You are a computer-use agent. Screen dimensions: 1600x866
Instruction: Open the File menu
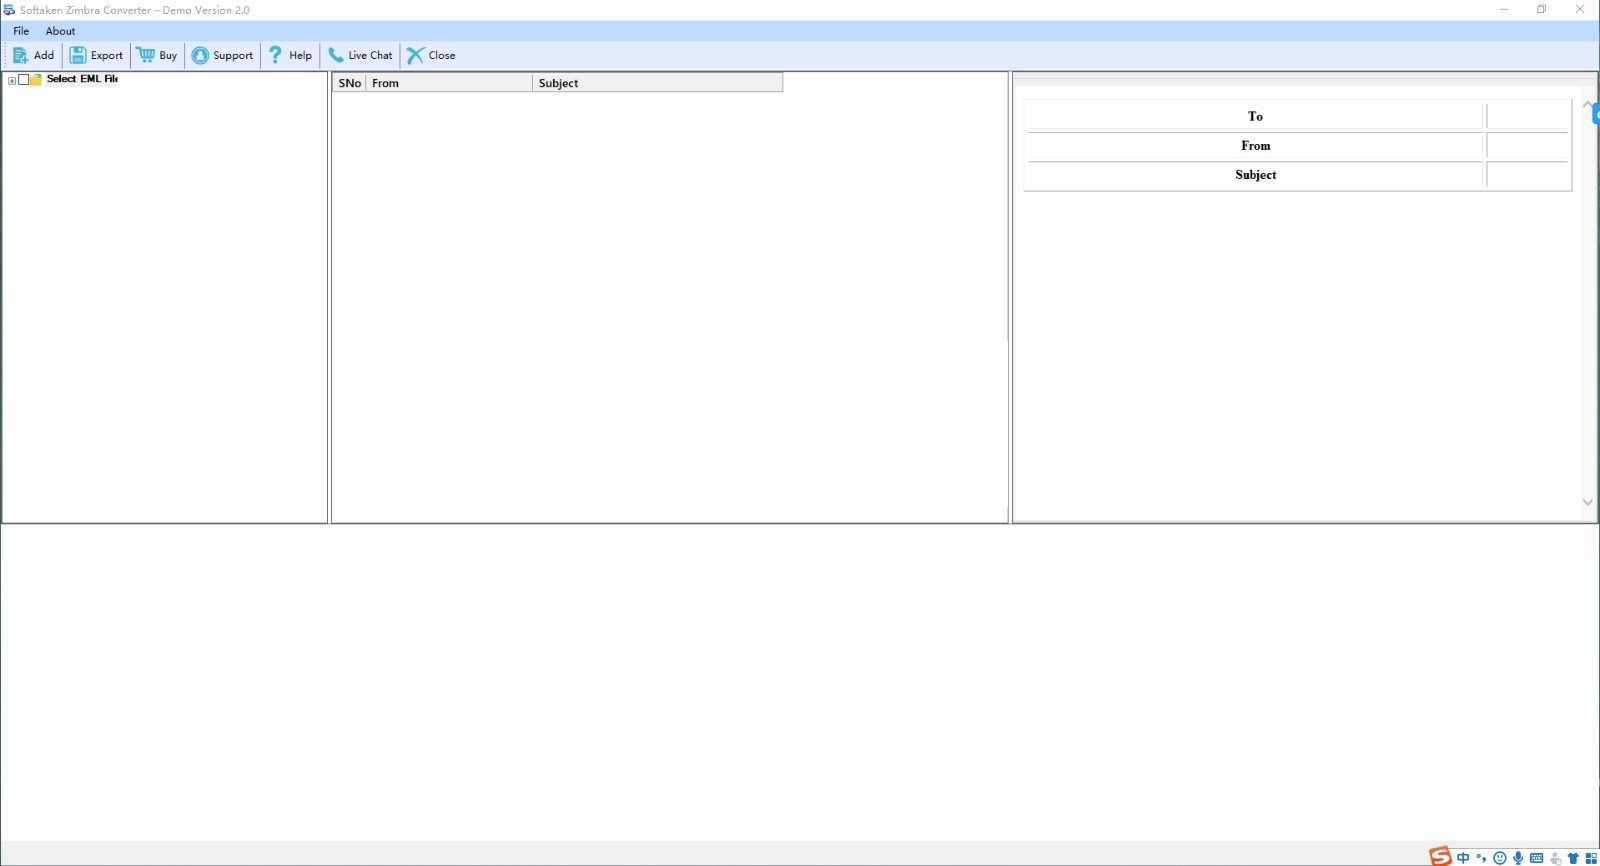[x=21, y=31]
